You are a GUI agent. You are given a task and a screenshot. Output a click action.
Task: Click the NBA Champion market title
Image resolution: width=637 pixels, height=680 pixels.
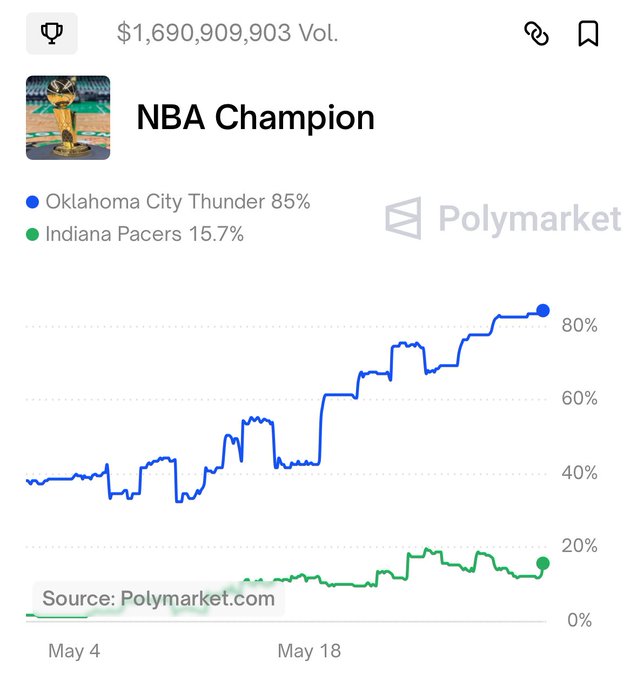pos(255,118)
